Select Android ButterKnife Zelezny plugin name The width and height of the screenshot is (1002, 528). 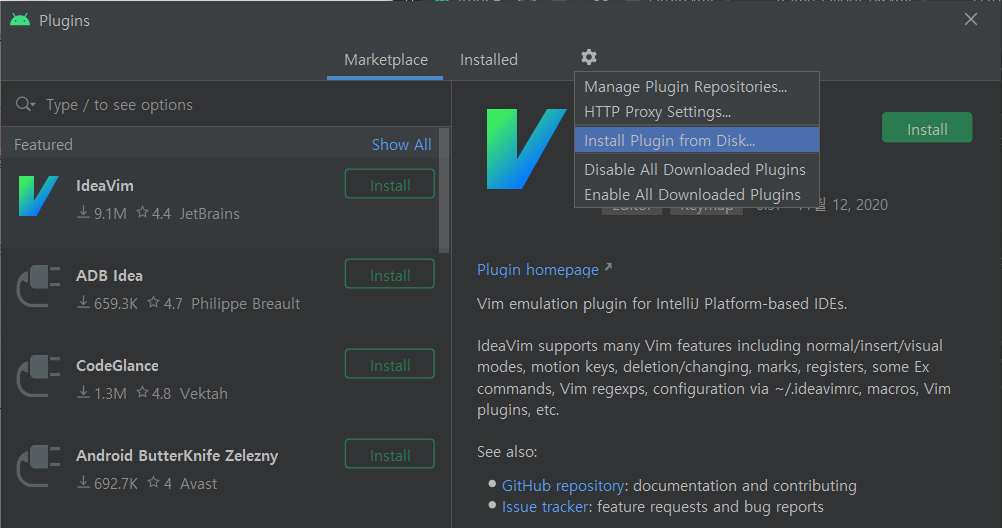(177, 456)
